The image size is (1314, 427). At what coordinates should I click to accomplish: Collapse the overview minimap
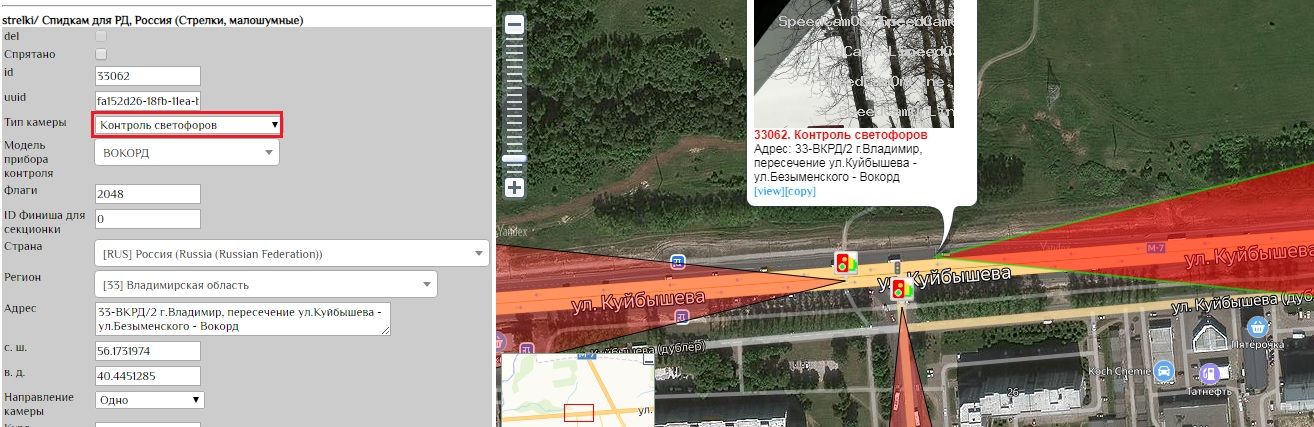(646, 360)
